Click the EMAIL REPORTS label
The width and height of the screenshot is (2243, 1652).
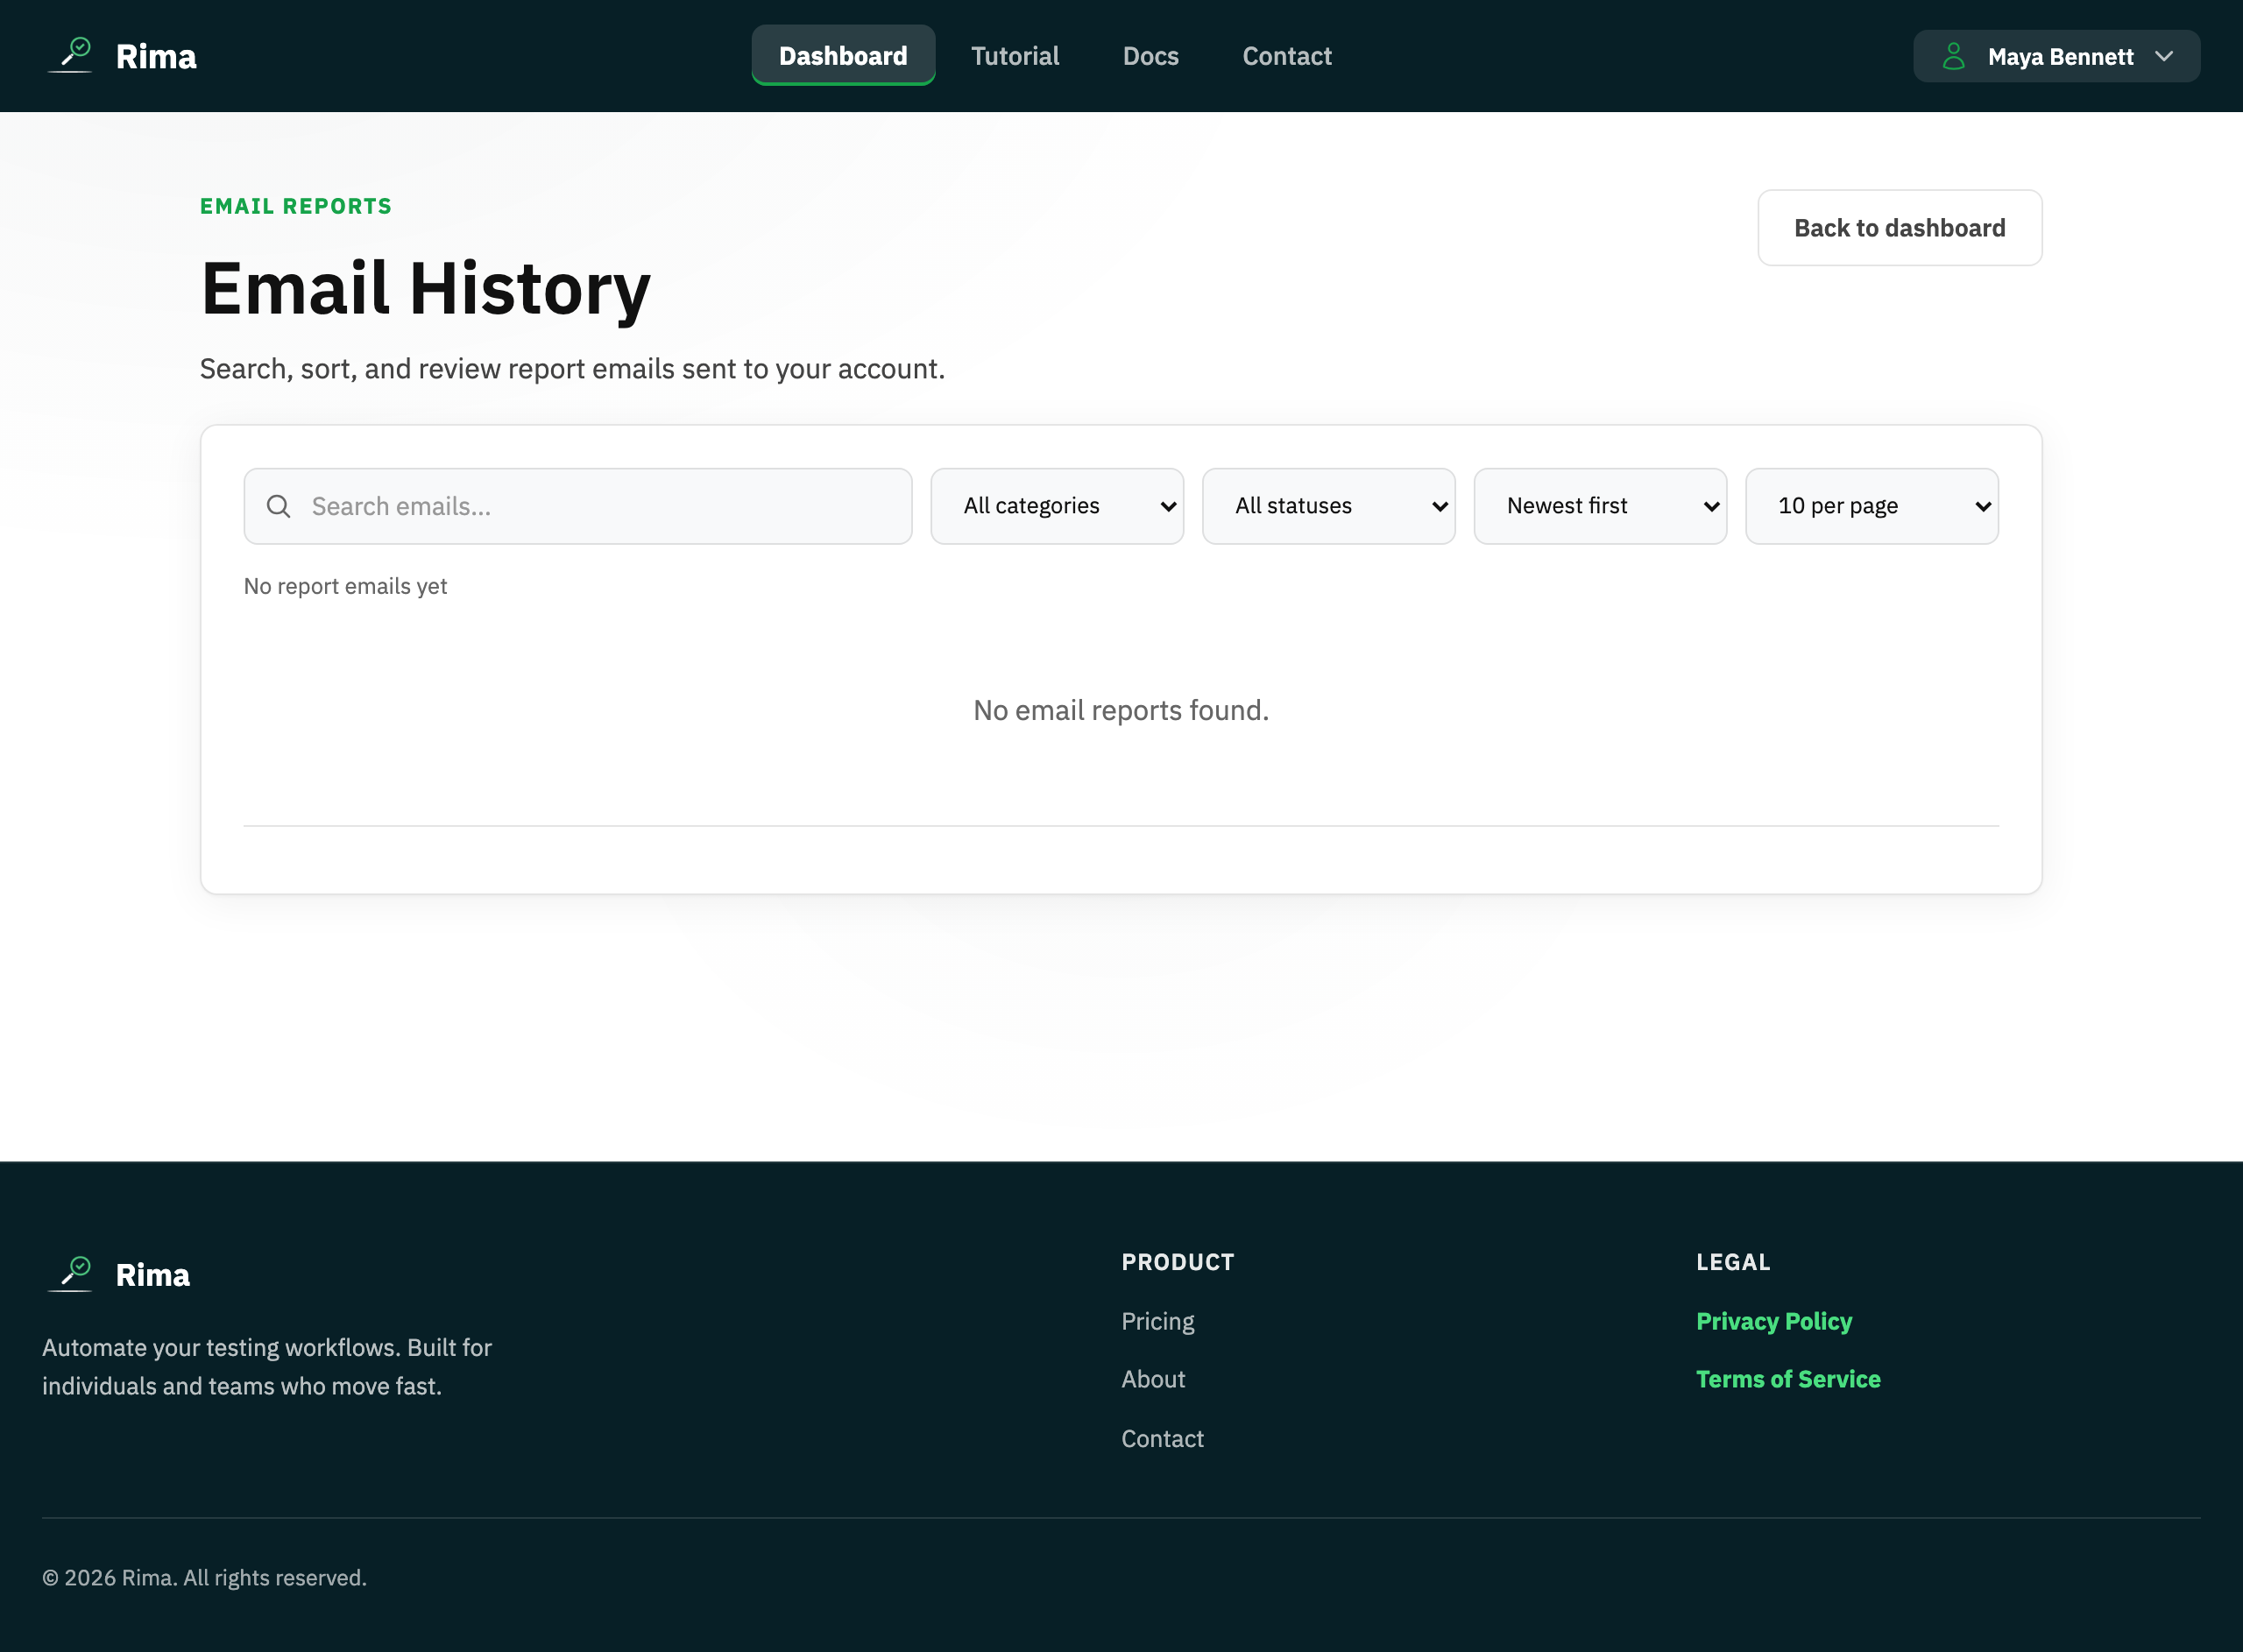tap(296, 206)
